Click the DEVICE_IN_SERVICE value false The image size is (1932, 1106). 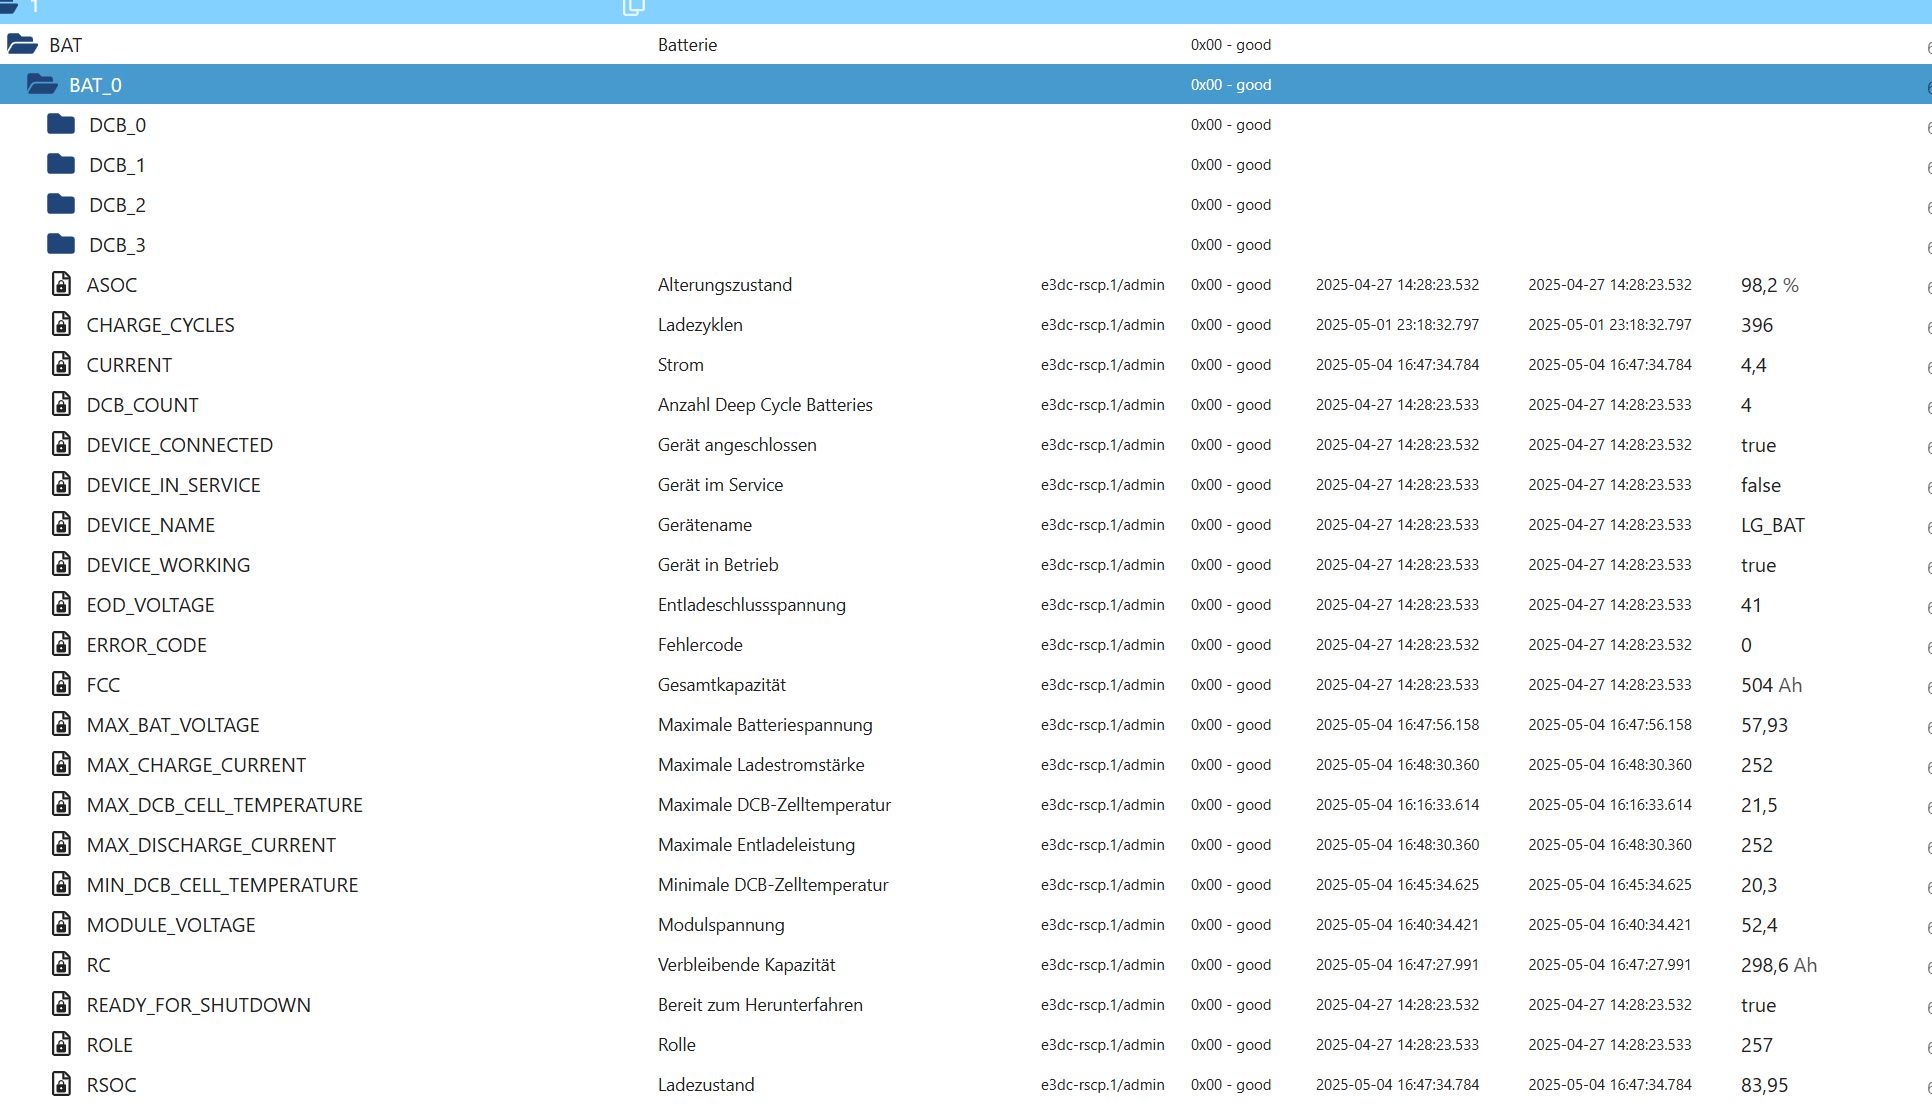coord(1760,485)
